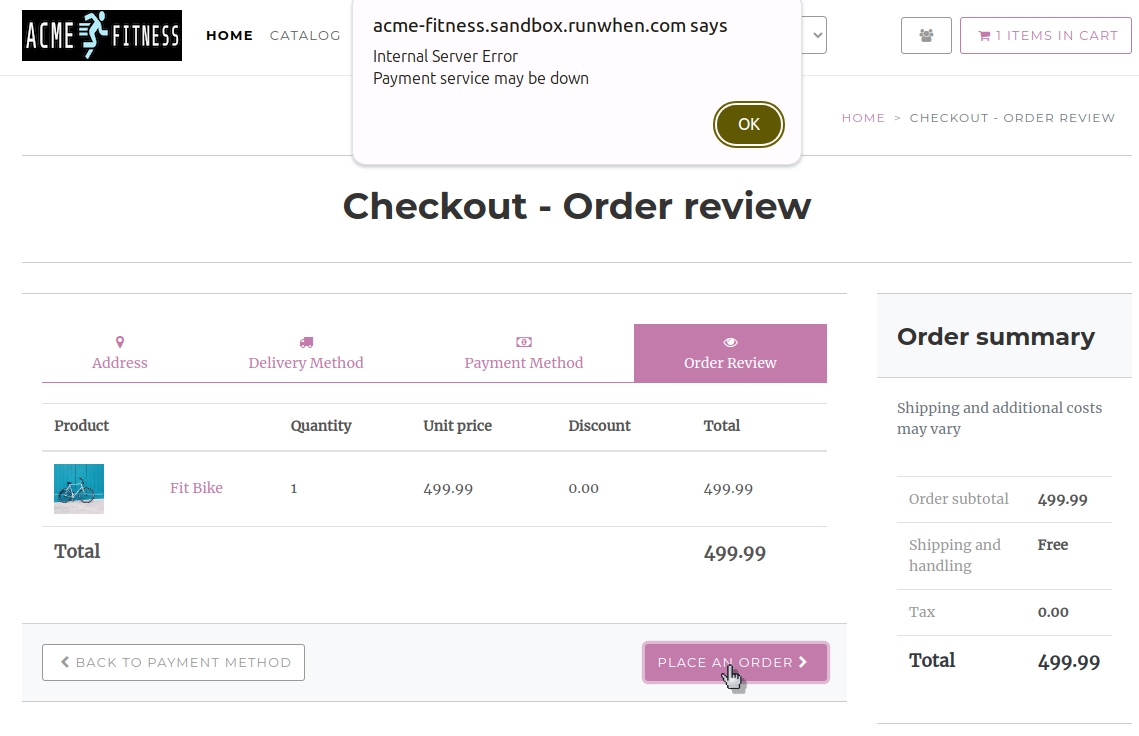Screen dimensions: 1139x736
Task: Click the Address map marker icon
Action: point(120,342)
